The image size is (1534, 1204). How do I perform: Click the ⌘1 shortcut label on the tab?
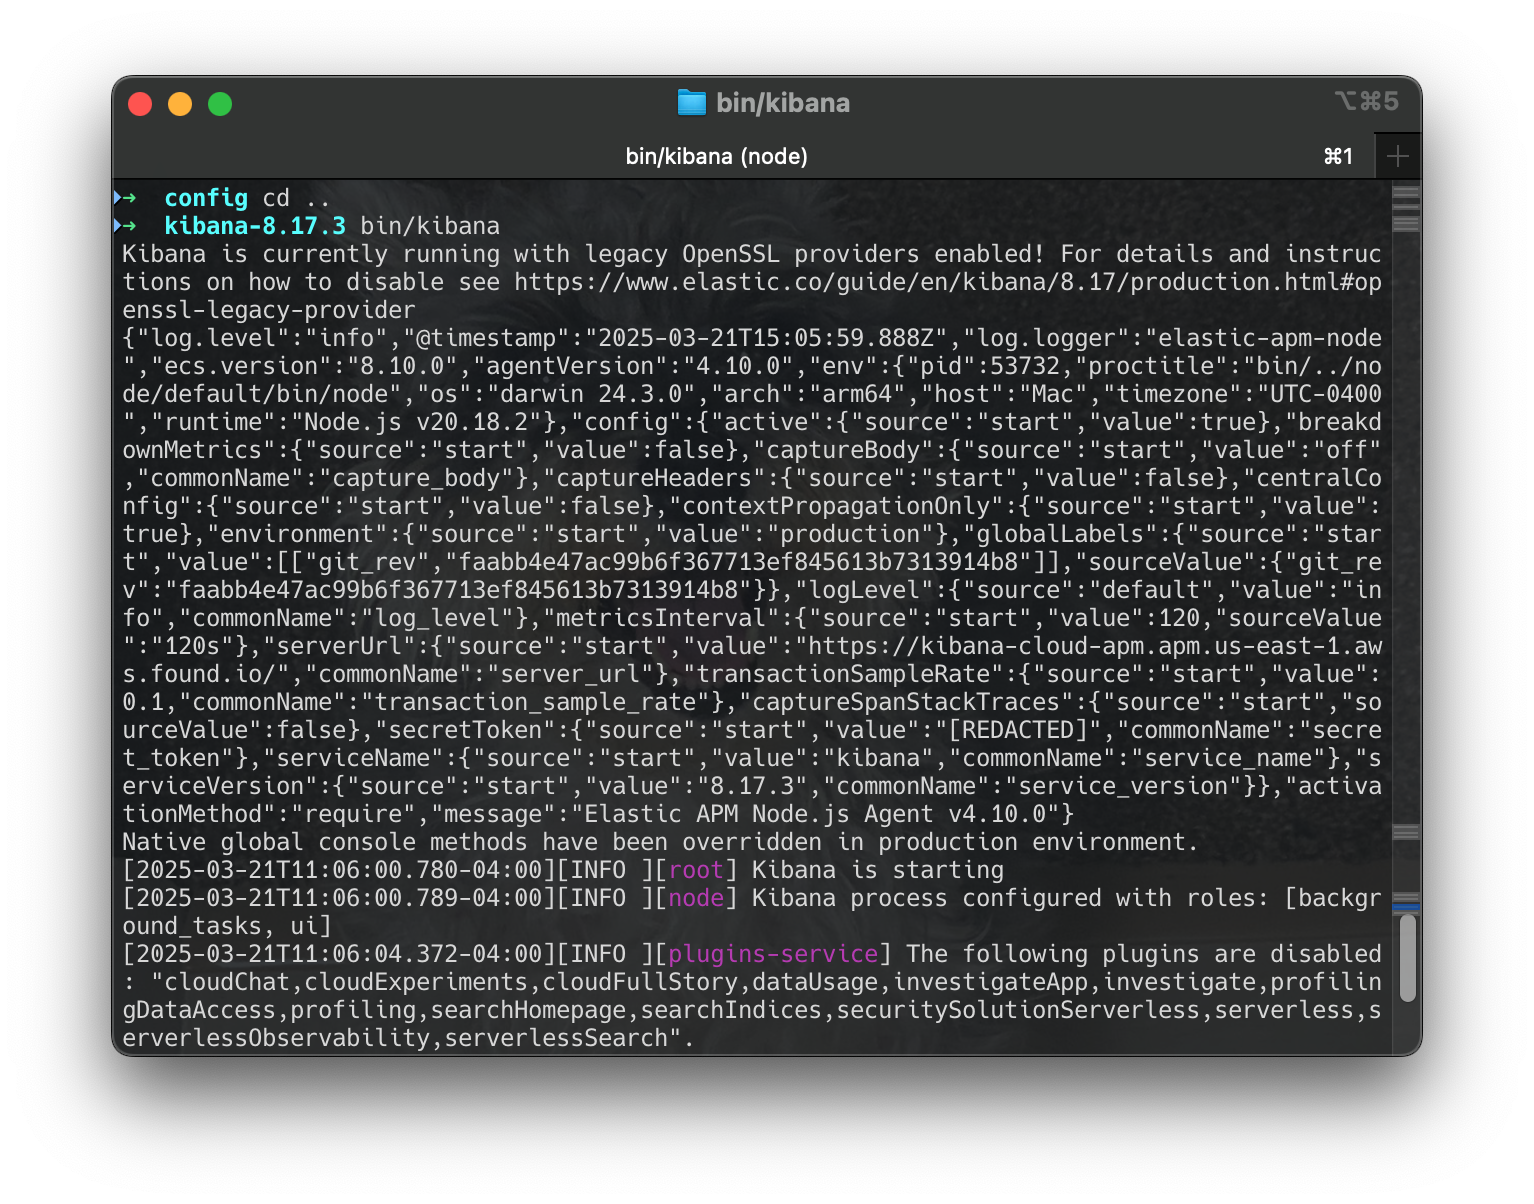point(1337,156)
